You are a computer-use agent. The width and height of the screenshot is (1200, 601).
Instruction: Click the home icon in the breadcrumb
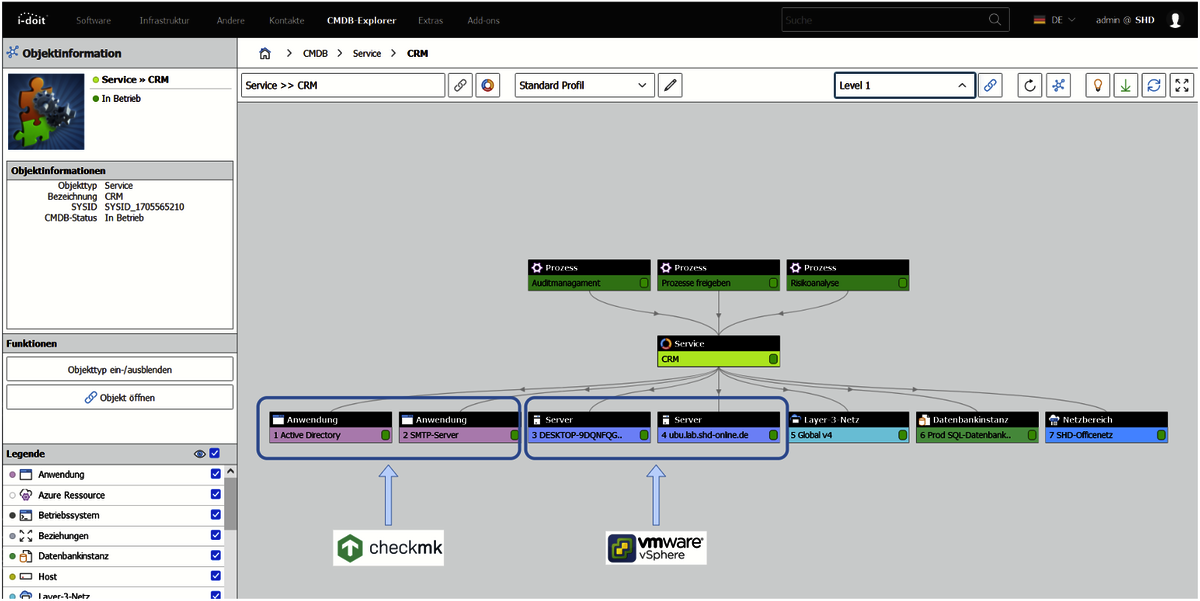[265, 53]
